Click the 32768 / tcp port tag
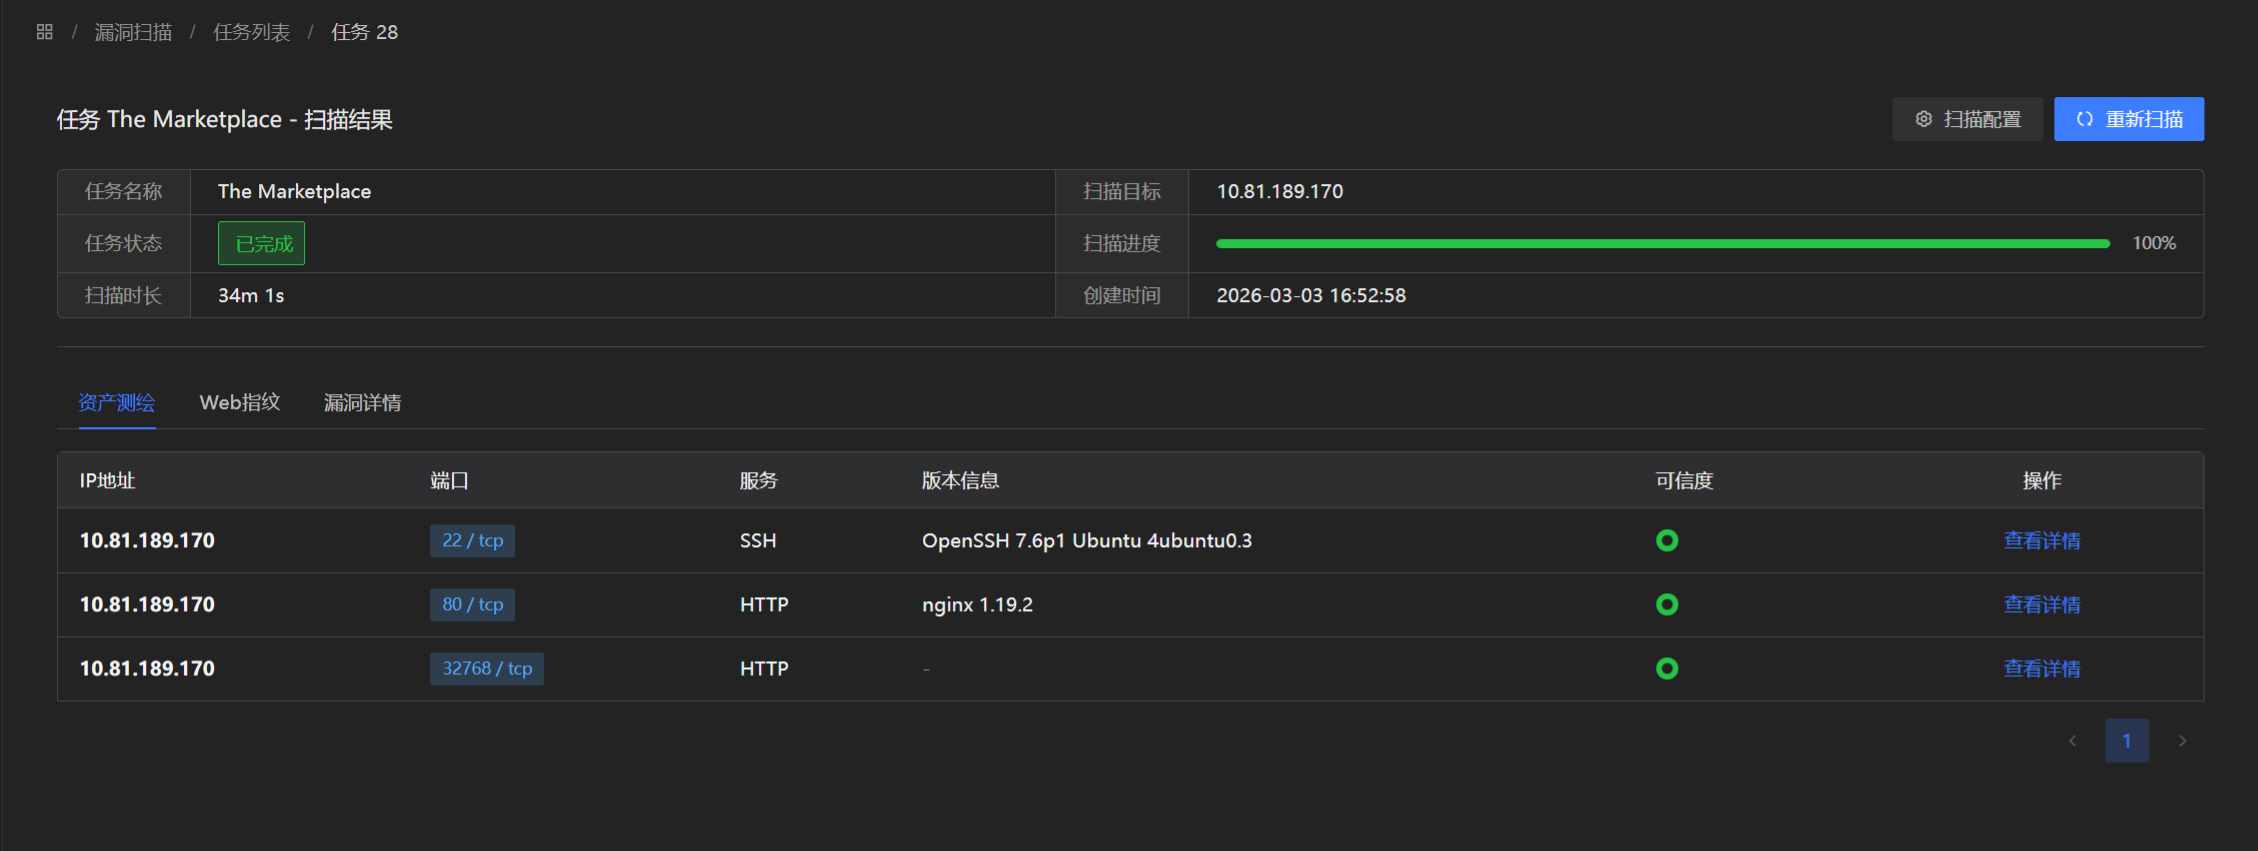The height and width of the screenshot is (851, 2258). point(487,668)
